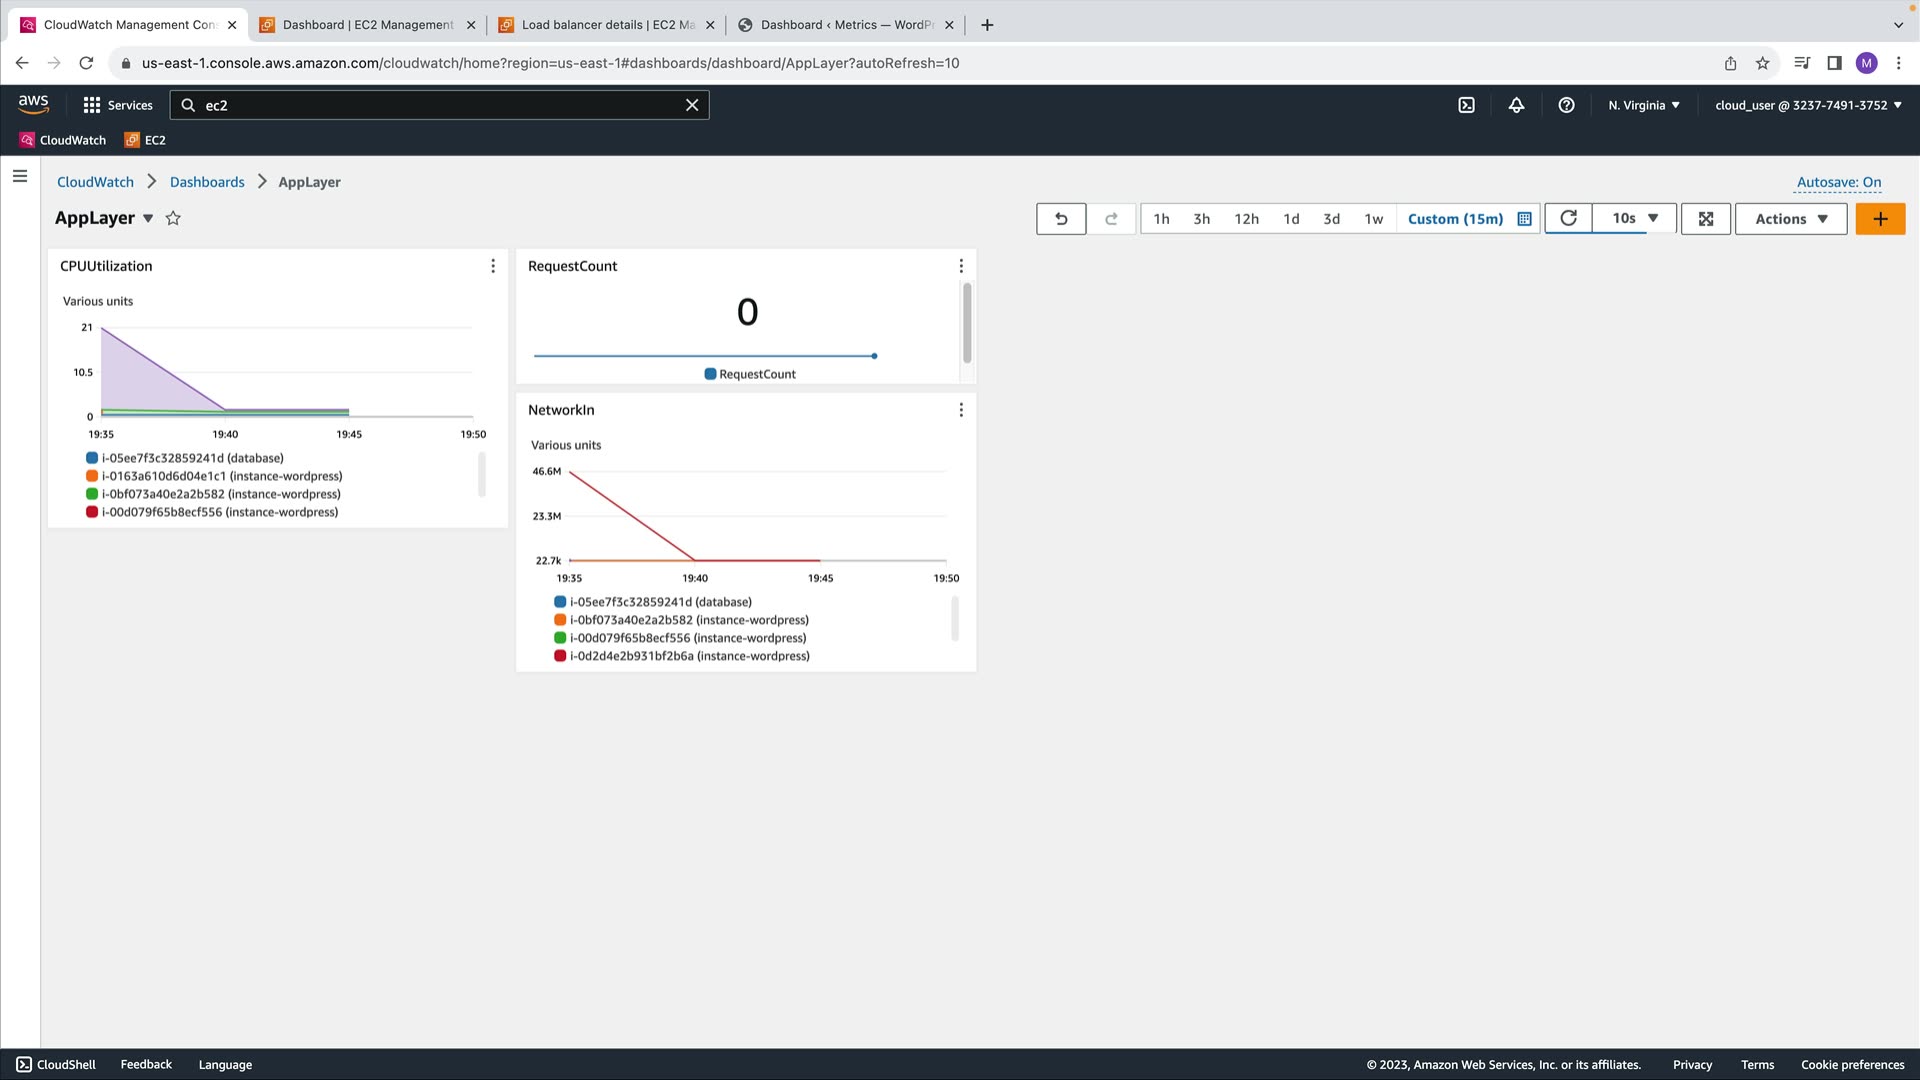
Task: Enter fullscreen dashboard mode
Action: coord(1706,219)
